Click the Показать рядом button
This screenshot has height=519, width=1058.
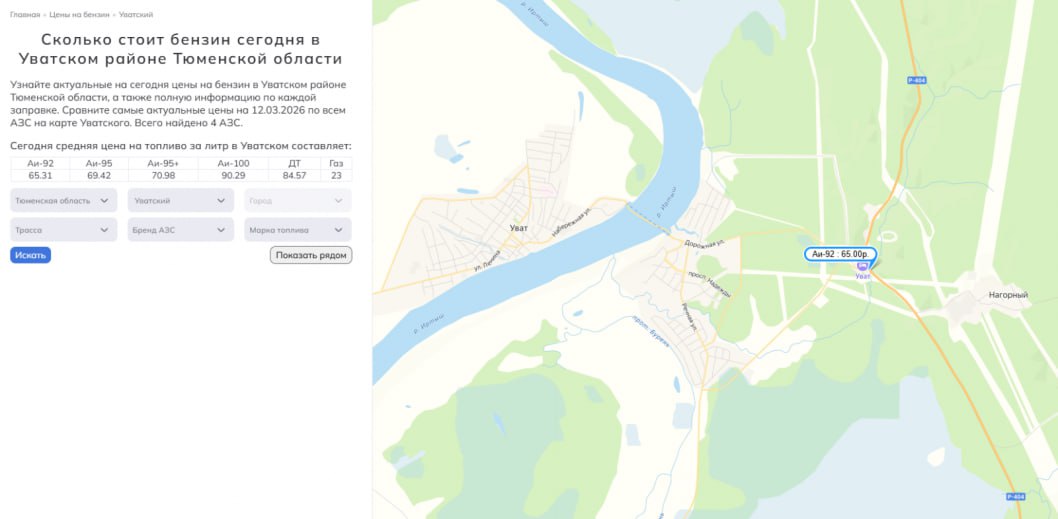point(311,255)
